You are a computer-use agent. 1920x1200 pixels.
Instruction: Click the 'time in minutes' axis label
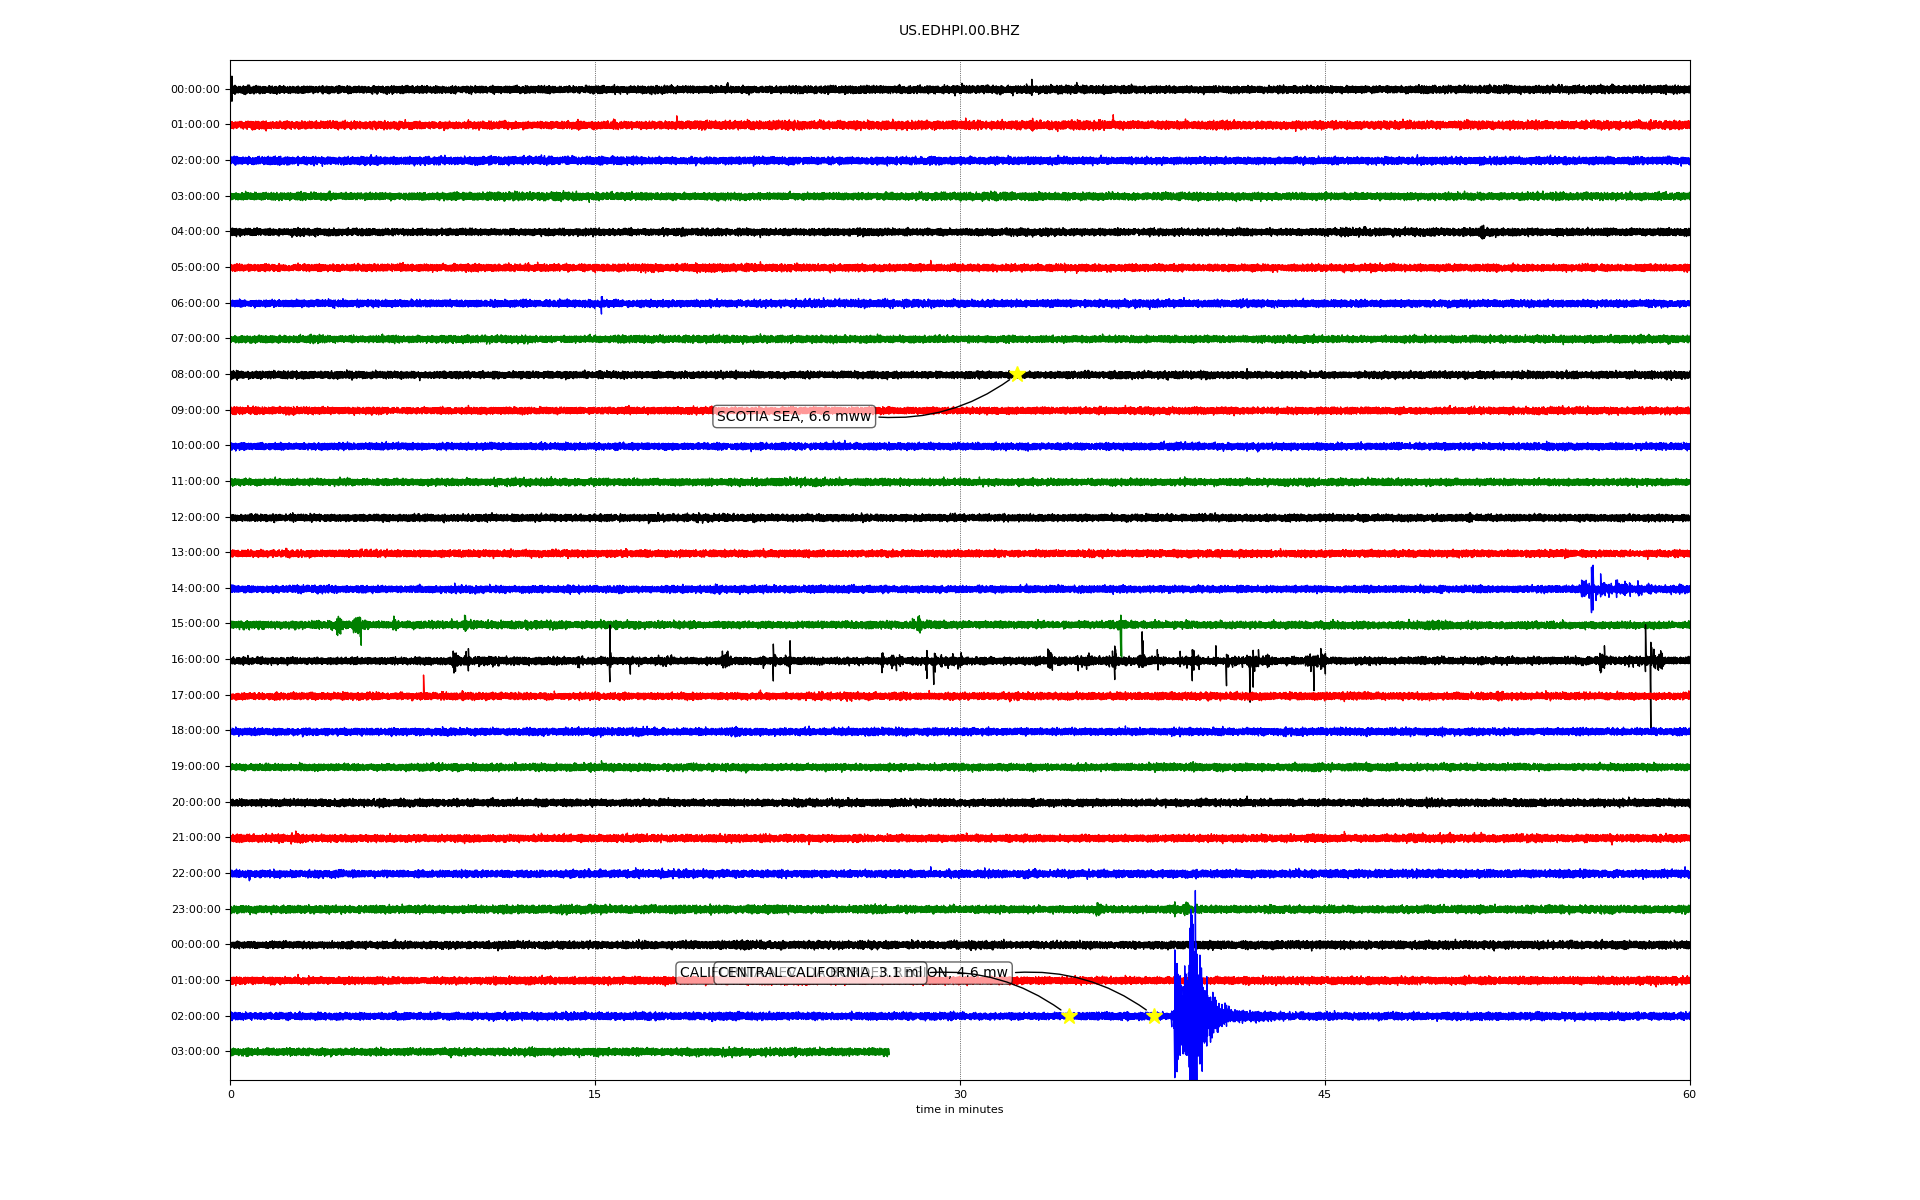(959, 1109)
